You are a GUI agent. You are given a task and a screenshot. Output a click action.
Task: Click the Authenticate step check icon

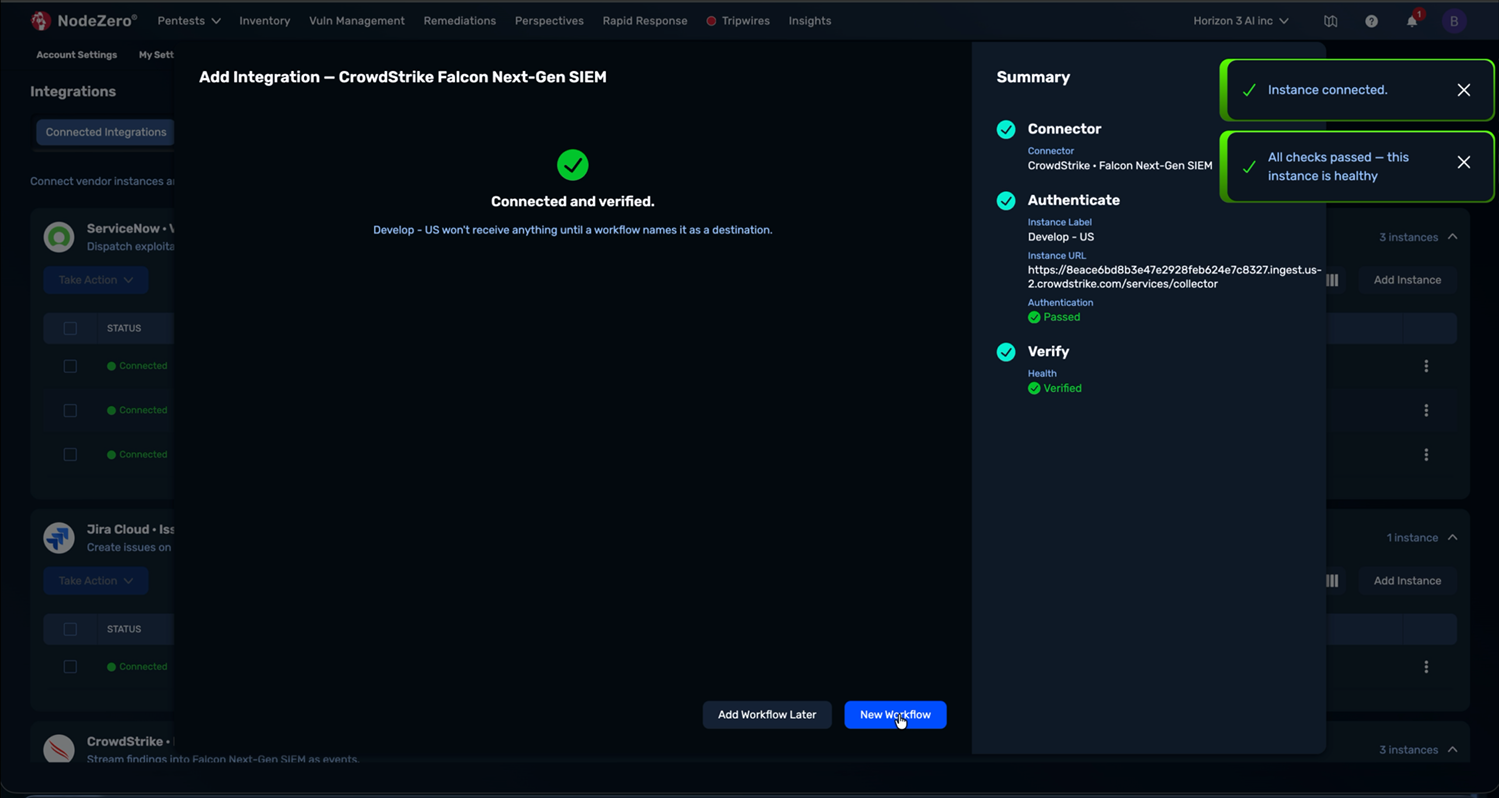pos(1006,201)
